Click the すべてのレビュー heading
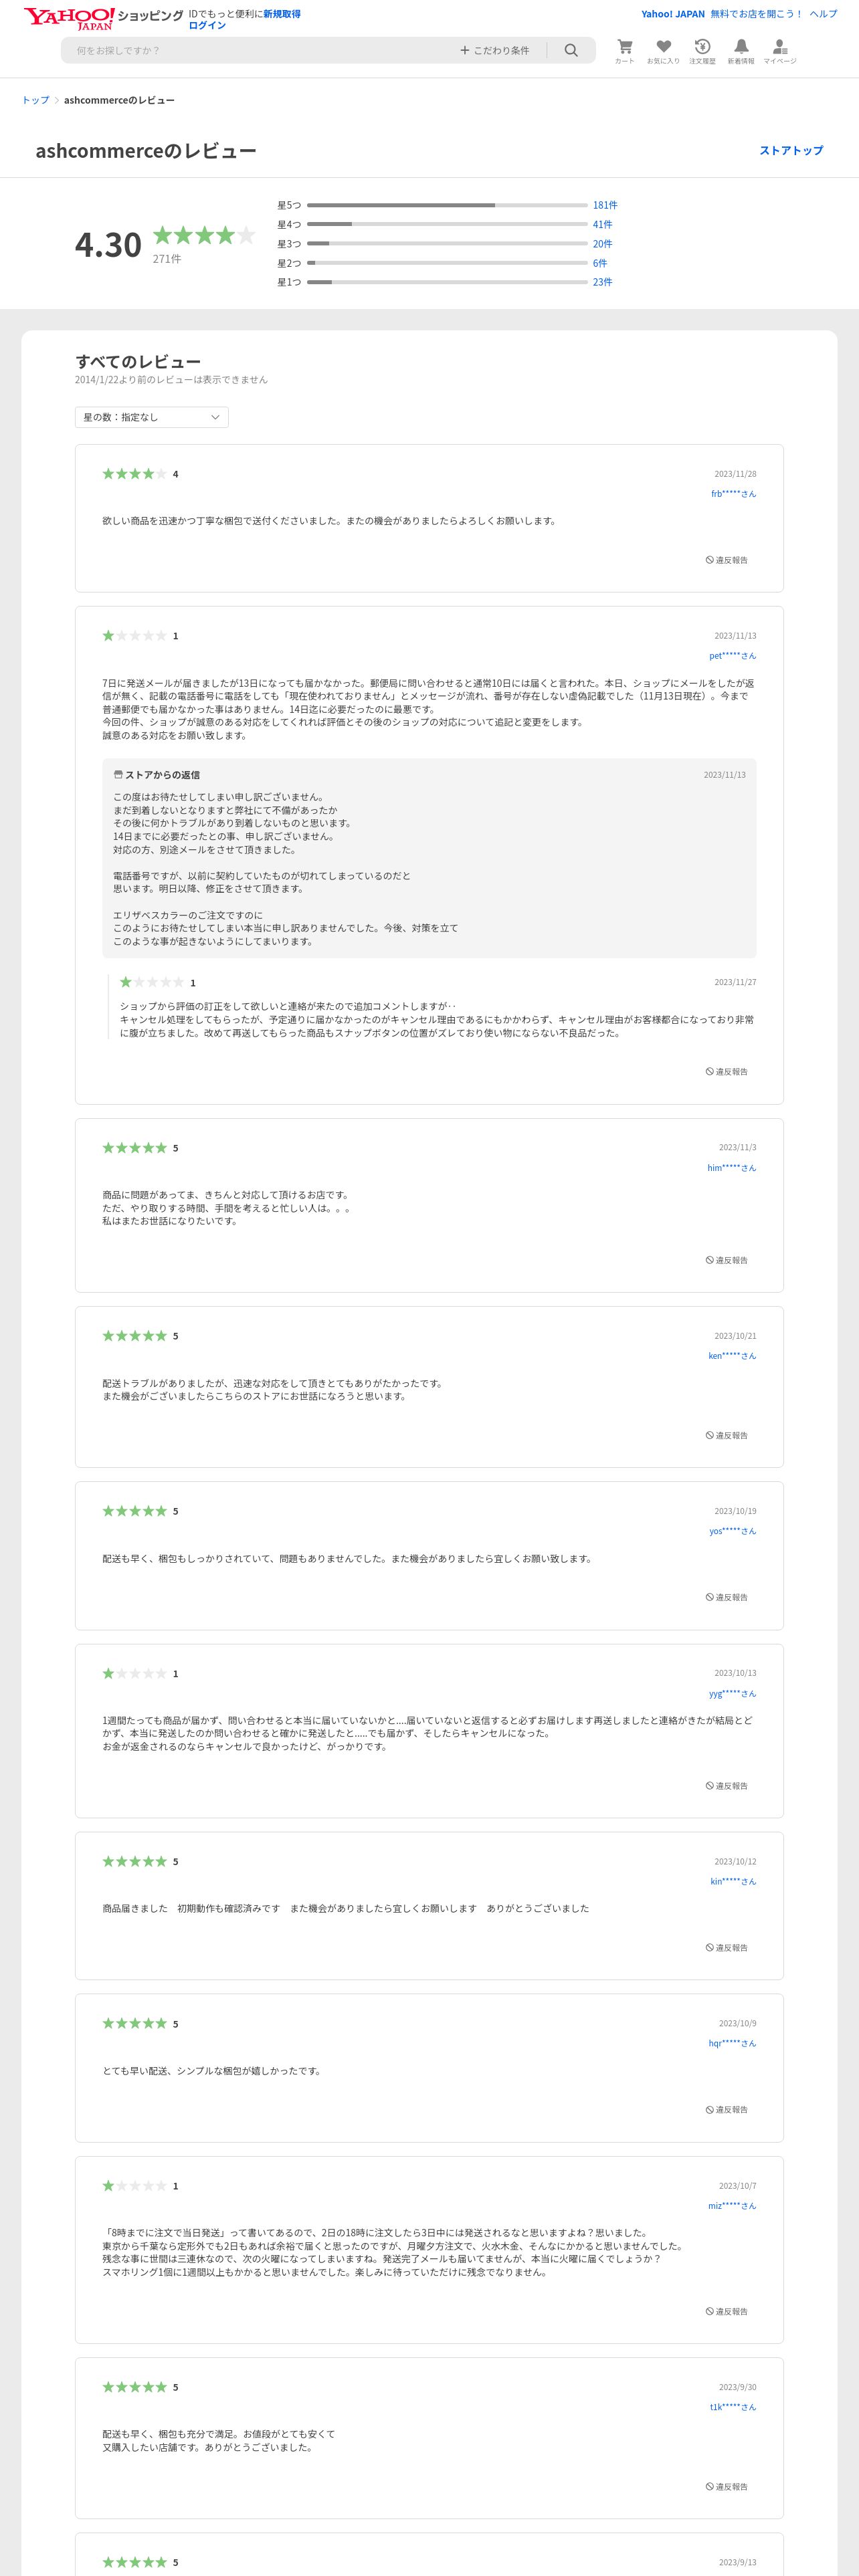Viewport: 859px width, 2576px height. click(138, 361)
